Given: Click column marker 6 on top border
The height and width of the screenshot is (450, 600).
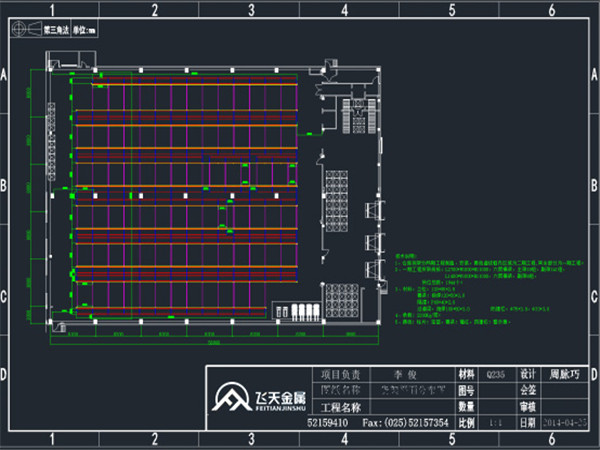Looking at the screenshot, I should point(552,10).
